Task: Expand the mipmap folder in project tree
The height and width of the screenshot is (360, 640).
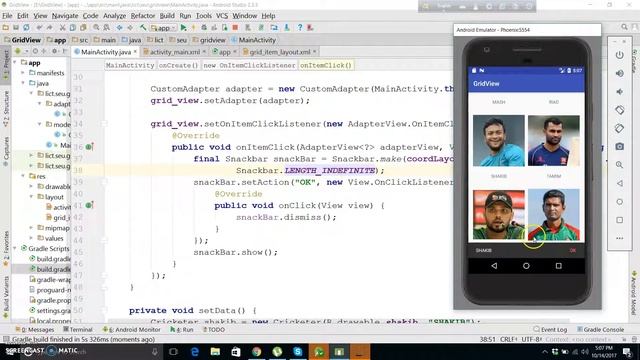Action: [x=31, y=228]
